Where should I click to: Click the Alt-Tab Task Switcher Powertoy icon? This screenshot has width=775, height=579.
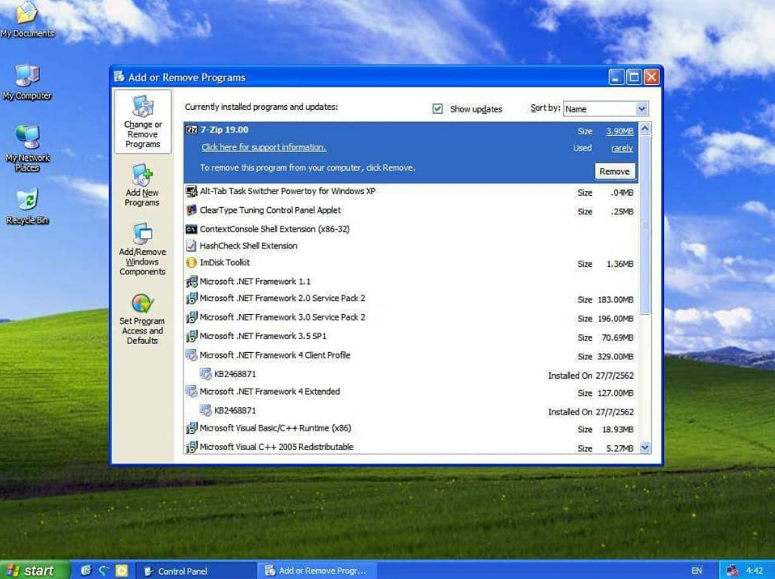click(191, 191)
